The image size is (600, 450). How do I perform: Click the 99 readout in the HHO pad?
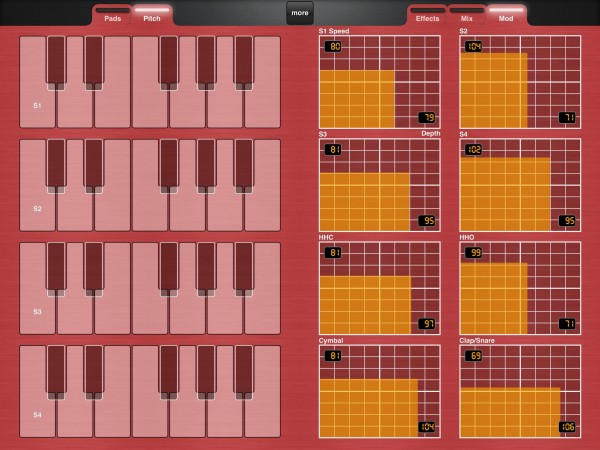474,253
